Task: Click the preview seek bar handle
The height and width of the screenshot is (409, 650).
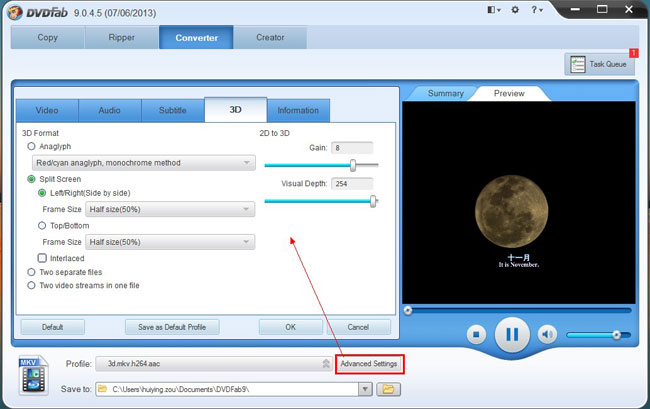Action: 408,310
